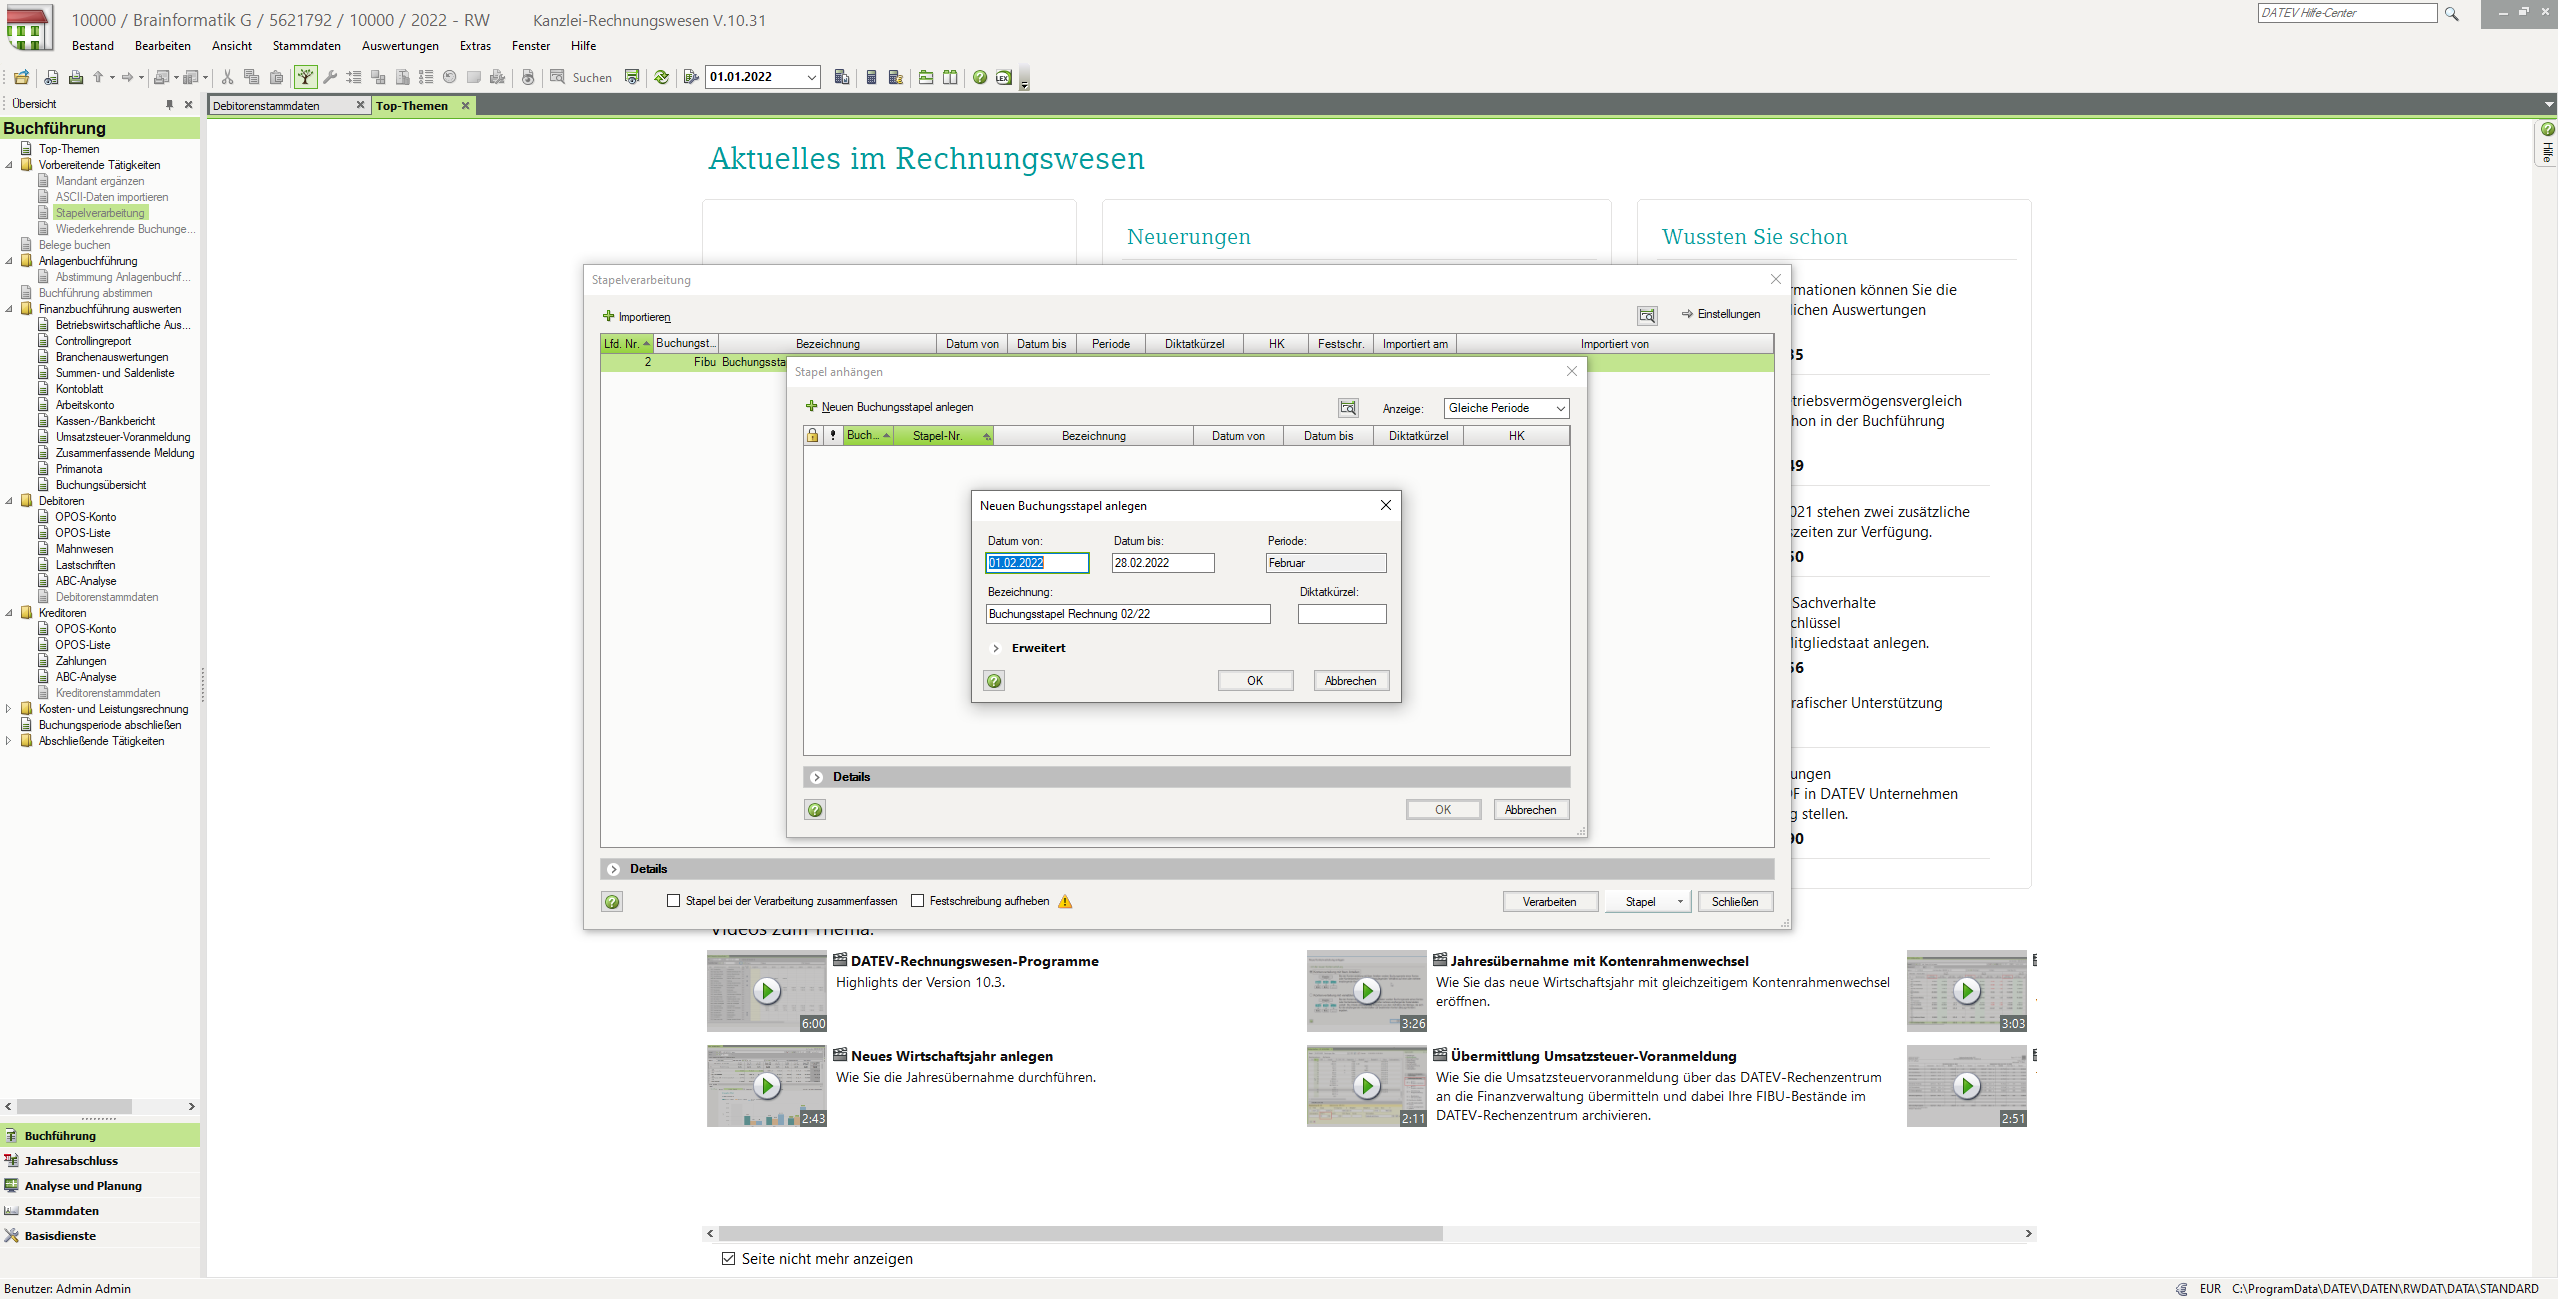Confirm with OK in Neuen Buchungsstapel anlegen dialog
This screenshot has height=1299, width=2558.
pyautogui.click(x=1255, y=681)
